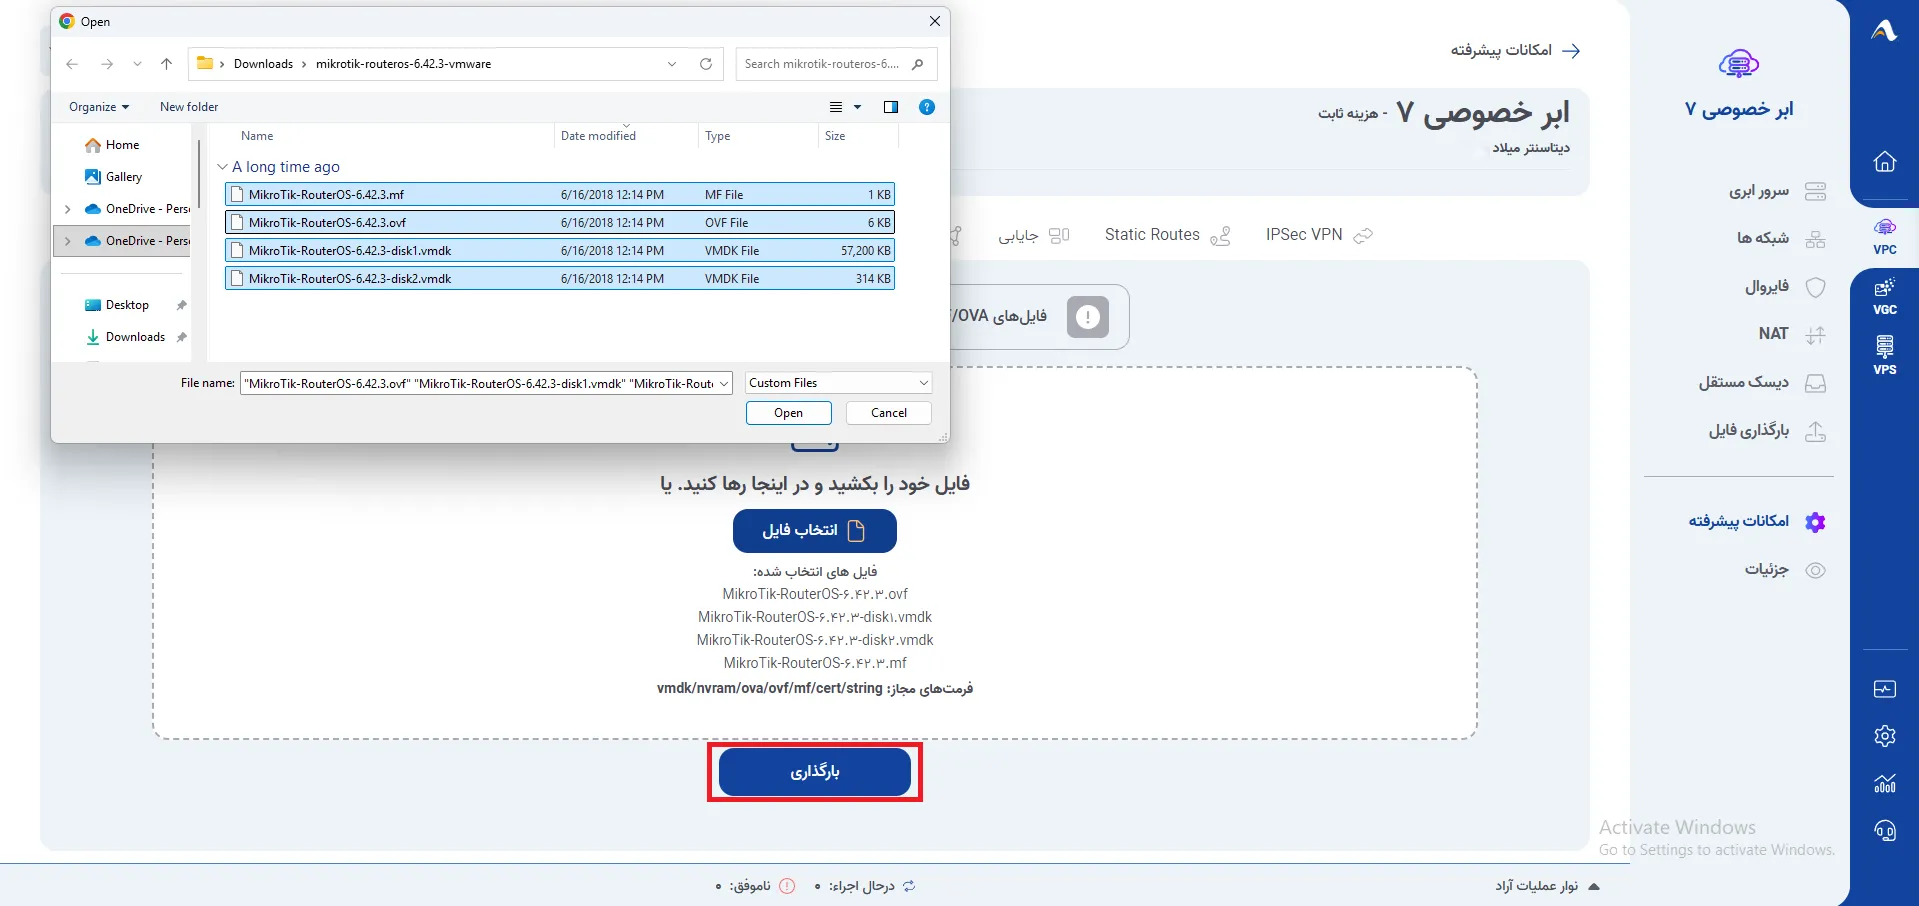The width and height of the screenshot is (1919, 906).
Task: Expand the address bar history dropdown
Action: pyautogui.click(x=672, y=64)
